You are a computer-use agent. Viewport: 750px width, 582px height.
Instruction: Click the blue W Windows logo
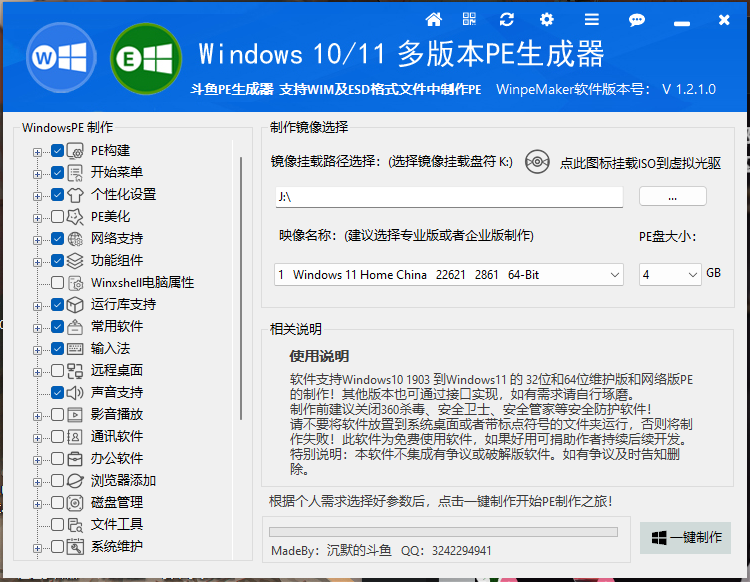click(61, 57)
